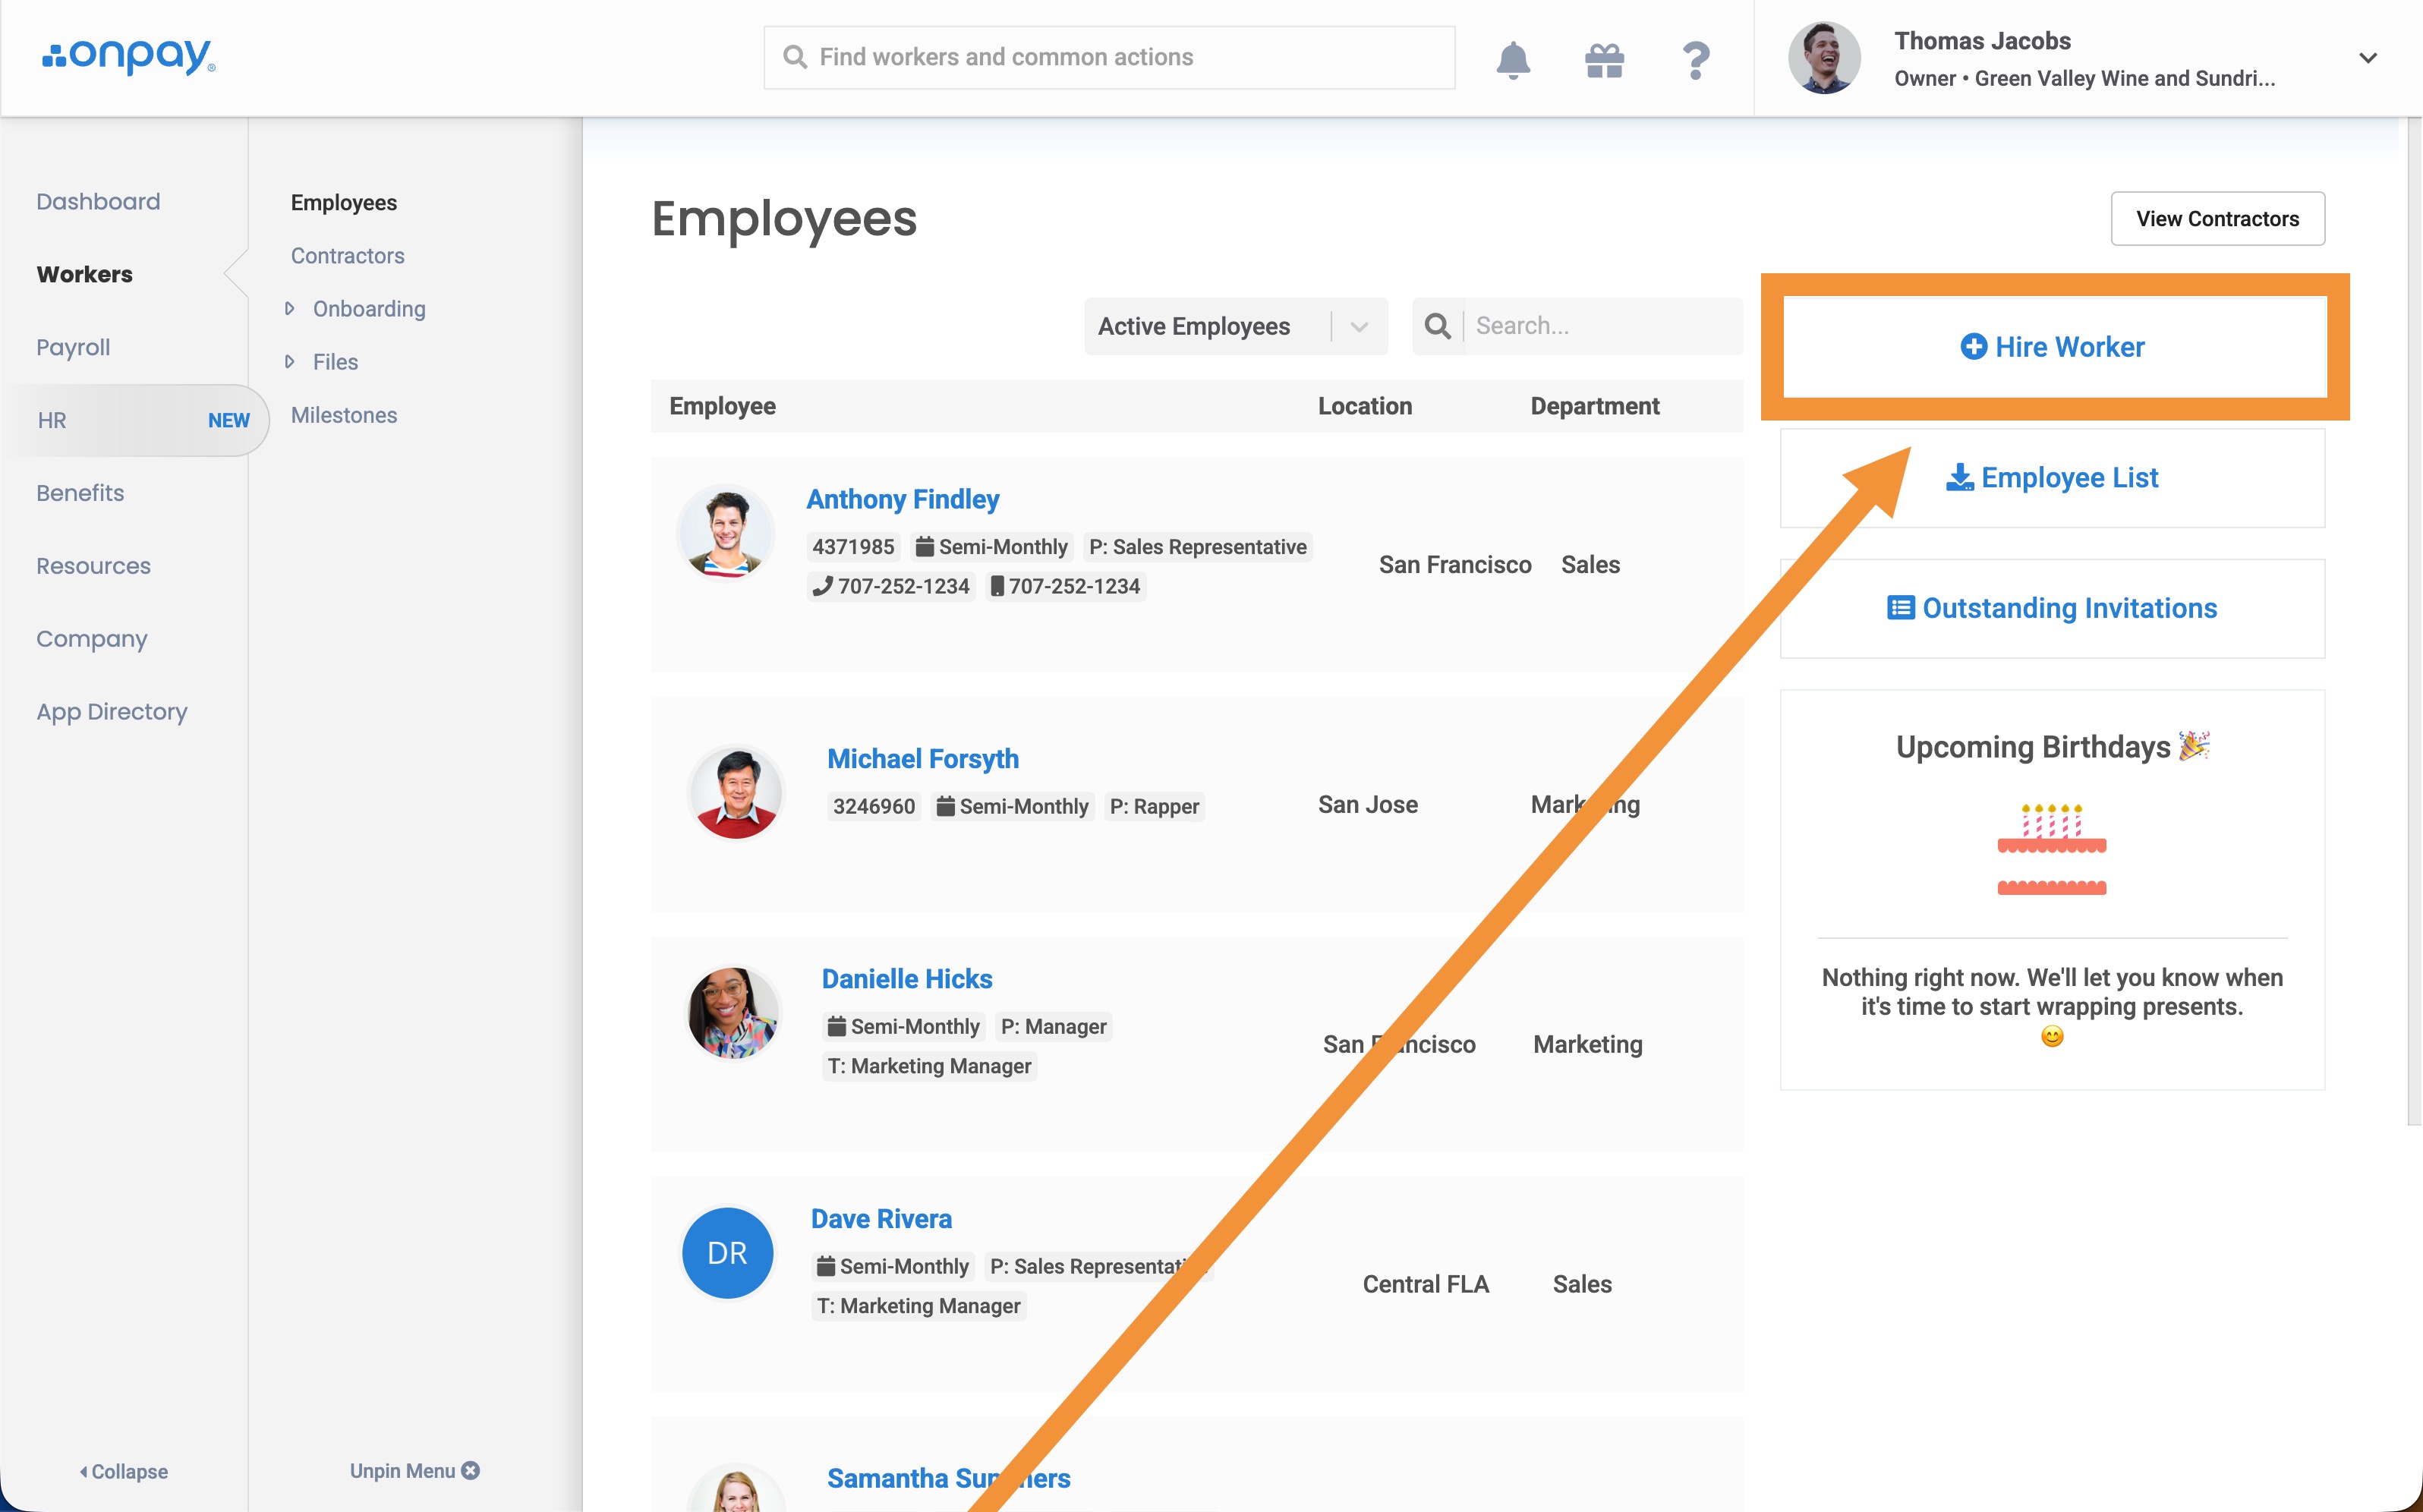Click the magnifier icon beside employee Search
2423x1512 pixels.
(x=1437, y=326)
